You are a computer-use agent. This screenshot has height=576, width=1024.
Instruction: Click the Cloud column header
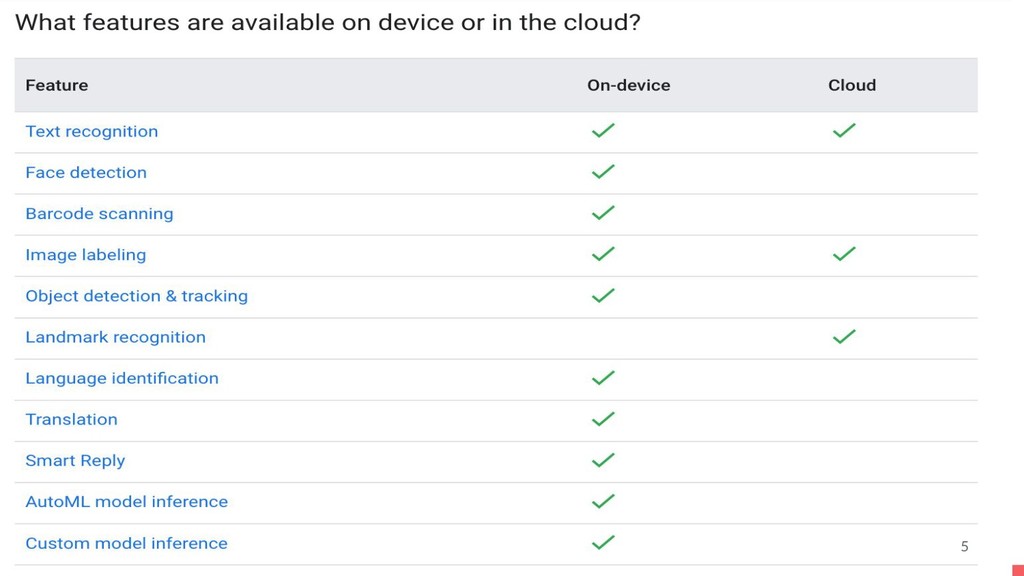(x=852, y=86)
